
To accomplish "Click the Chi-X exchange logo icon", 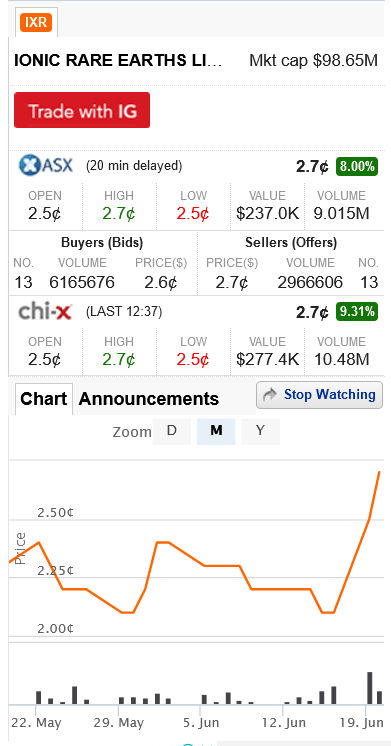I will pyautogui.click(x=45, y=312).
